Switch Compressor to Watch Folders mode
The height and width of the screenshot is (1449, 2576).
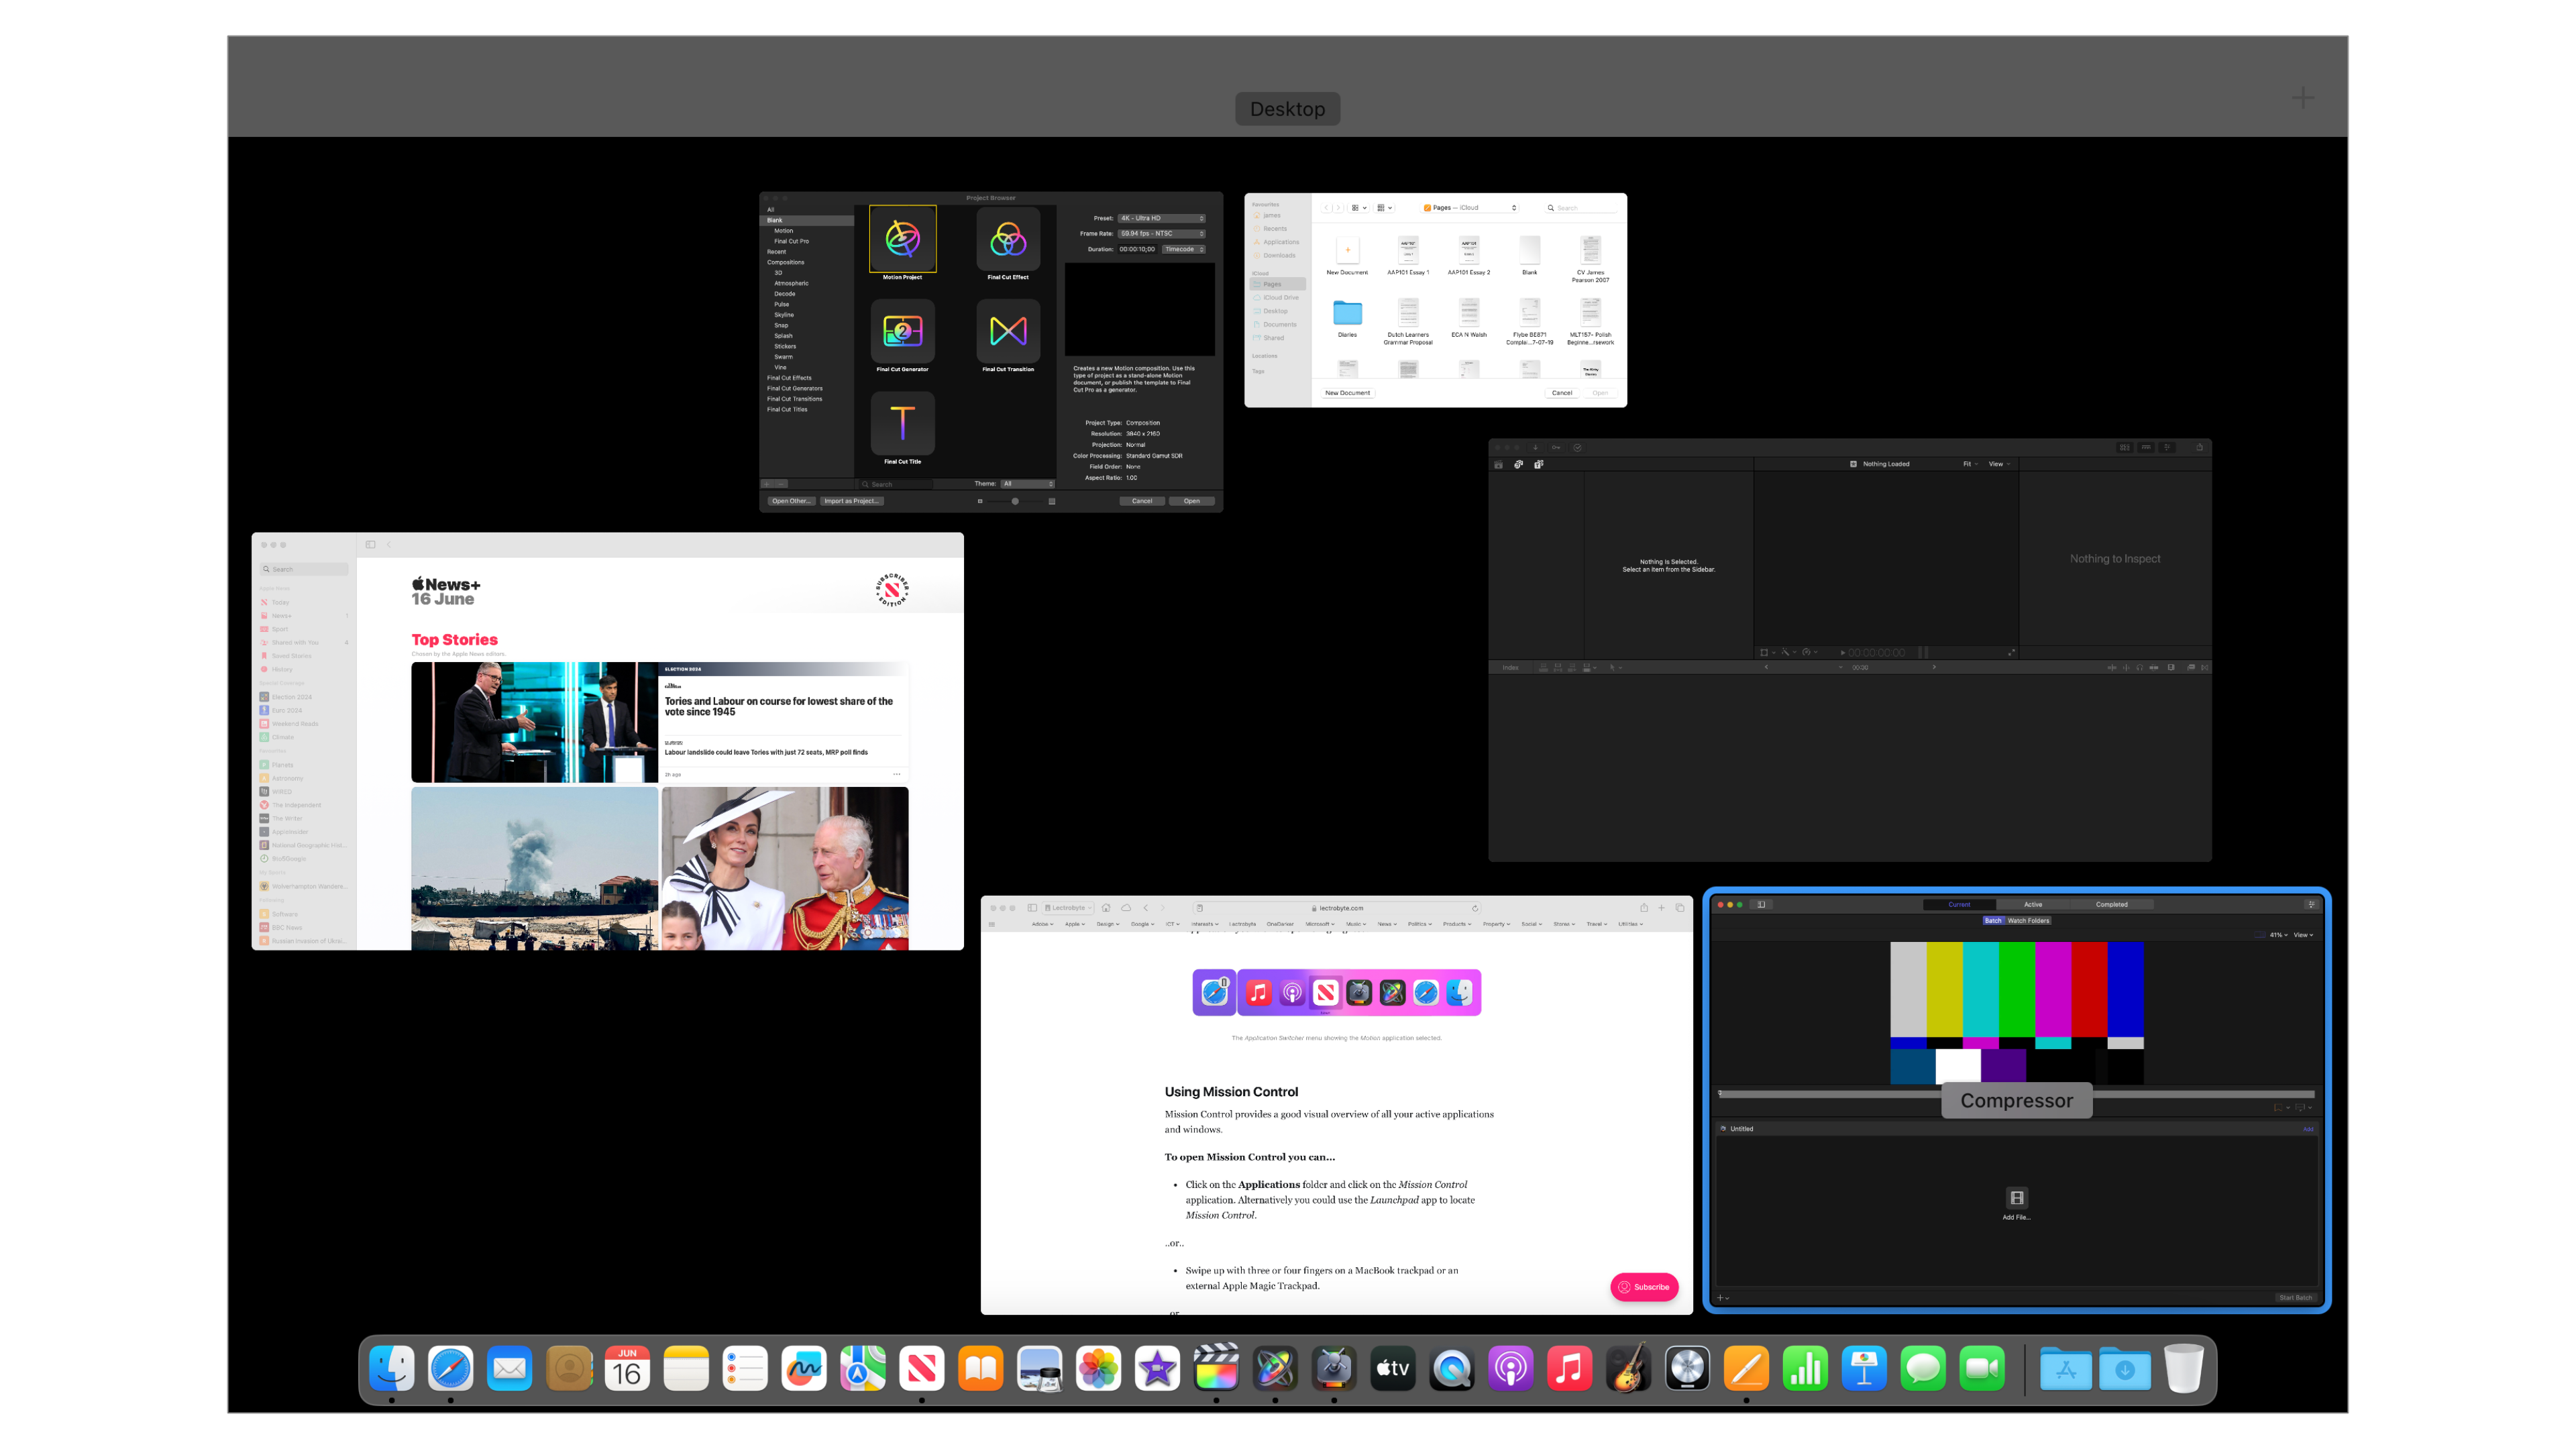[2028, 921]
